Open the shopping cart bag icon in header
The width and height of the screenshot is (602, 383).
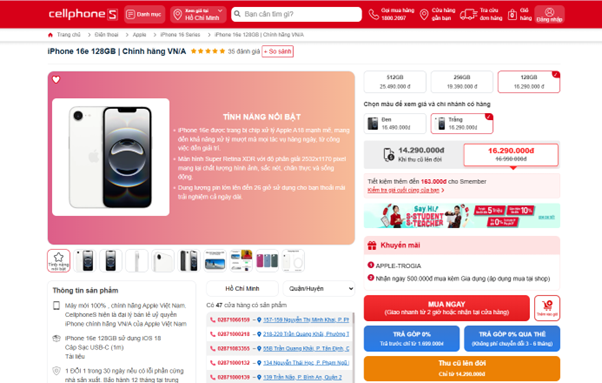coord(512,15)
